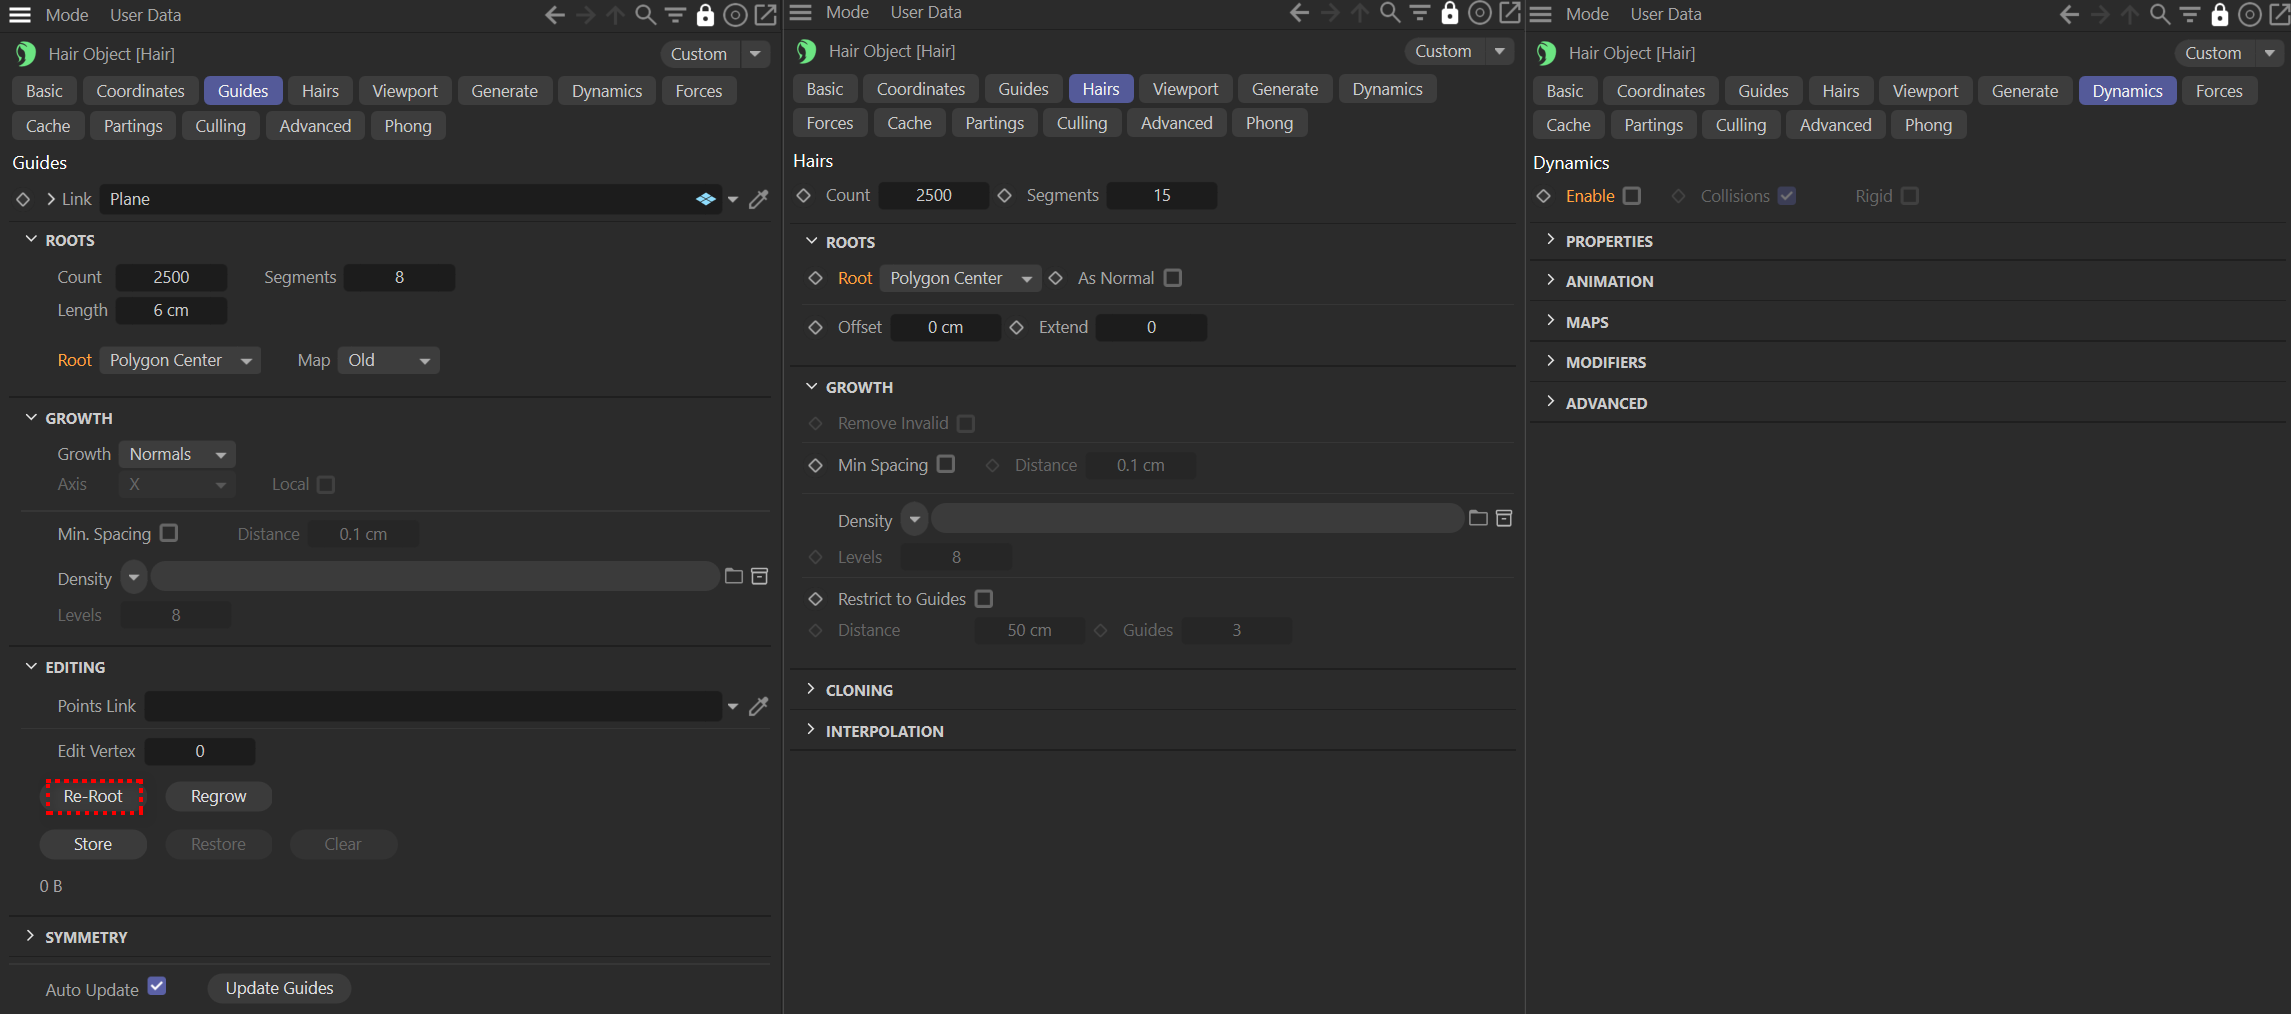The height and width of the screenshot is (1014, 2291).
Task: Toggle lock icon in middle Hairs panel
Action: (x=1450, y=12)
